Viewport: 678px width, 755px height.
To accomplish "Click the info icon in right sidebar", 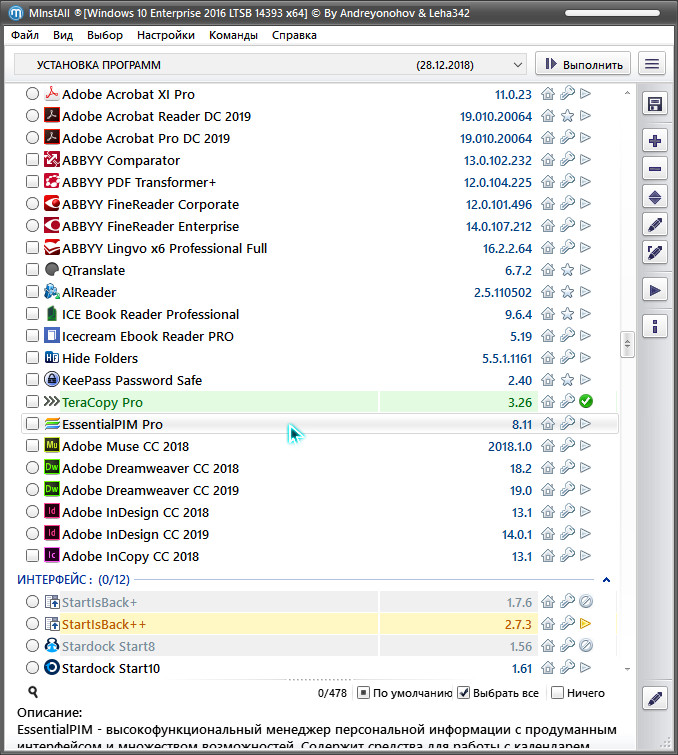I will 655,326.
